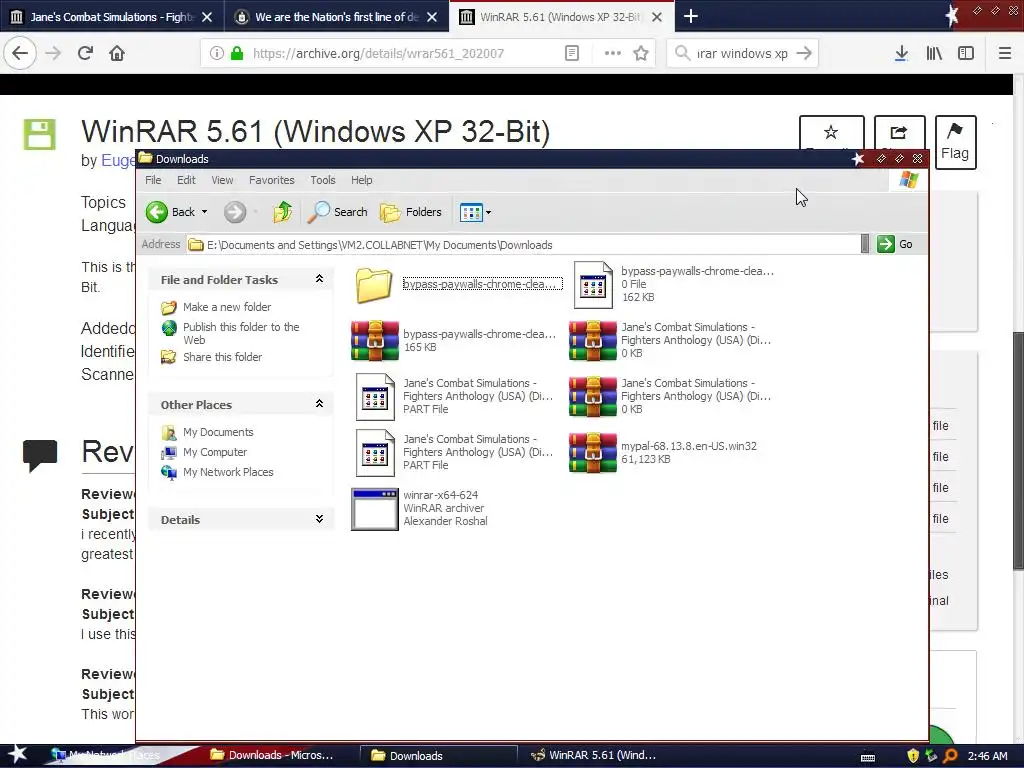Click Share this folder

click(222, 357)
